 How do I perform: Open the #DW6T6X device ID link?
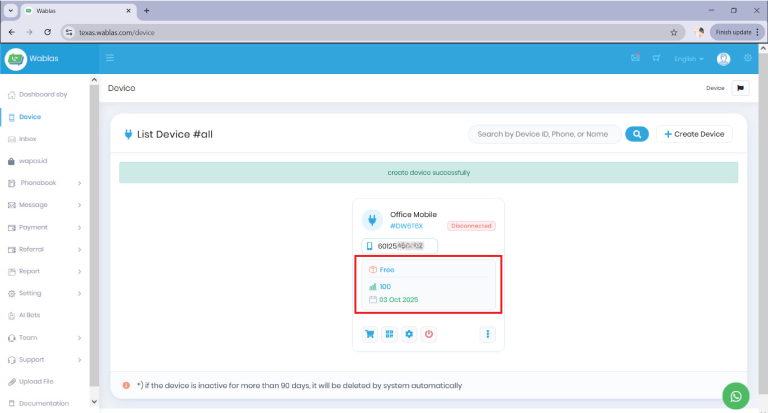click(406, 226)
